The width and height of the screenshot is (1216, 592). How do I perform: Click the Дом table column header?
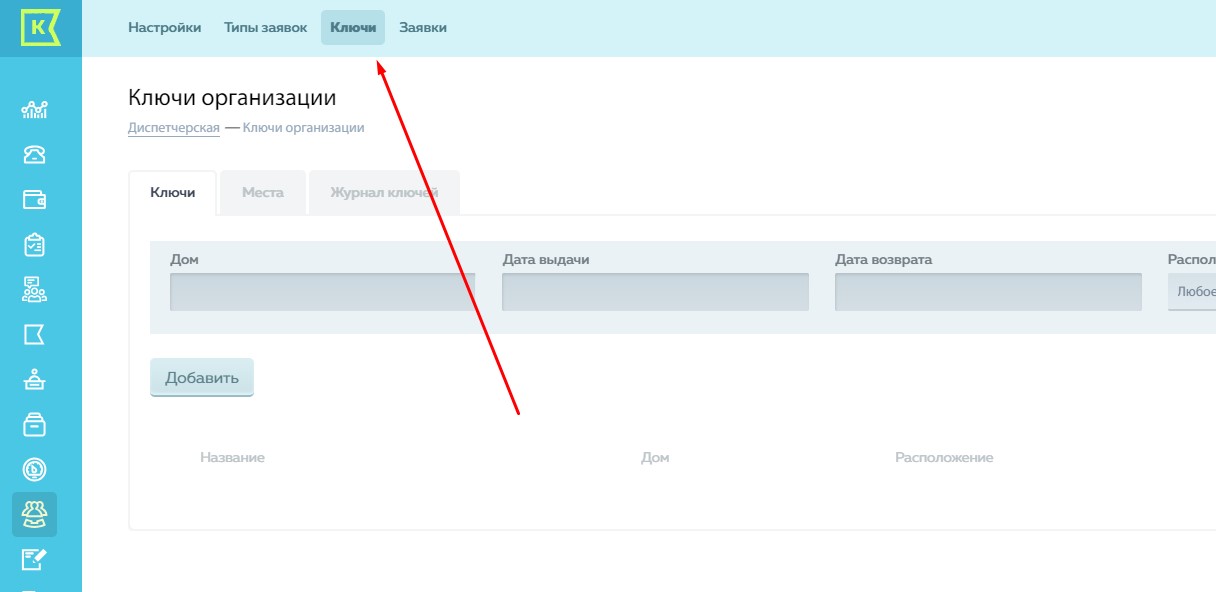click(x=655, y=458)
